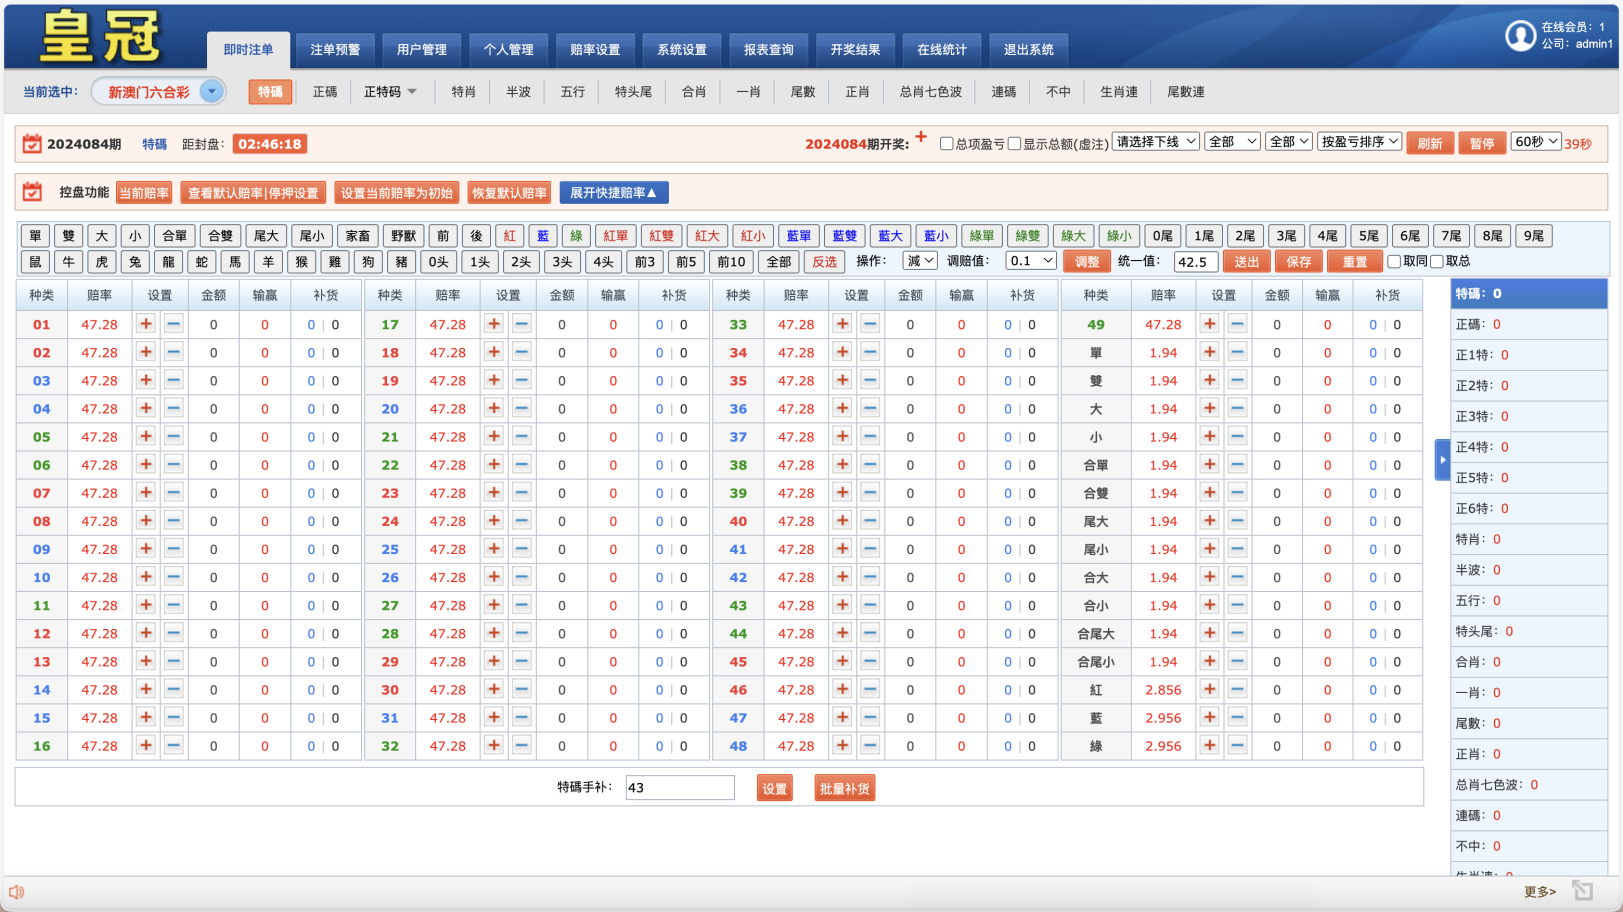Click the 批量补货 button
This screenshot has height=912, width=1623.
[844, 787]
